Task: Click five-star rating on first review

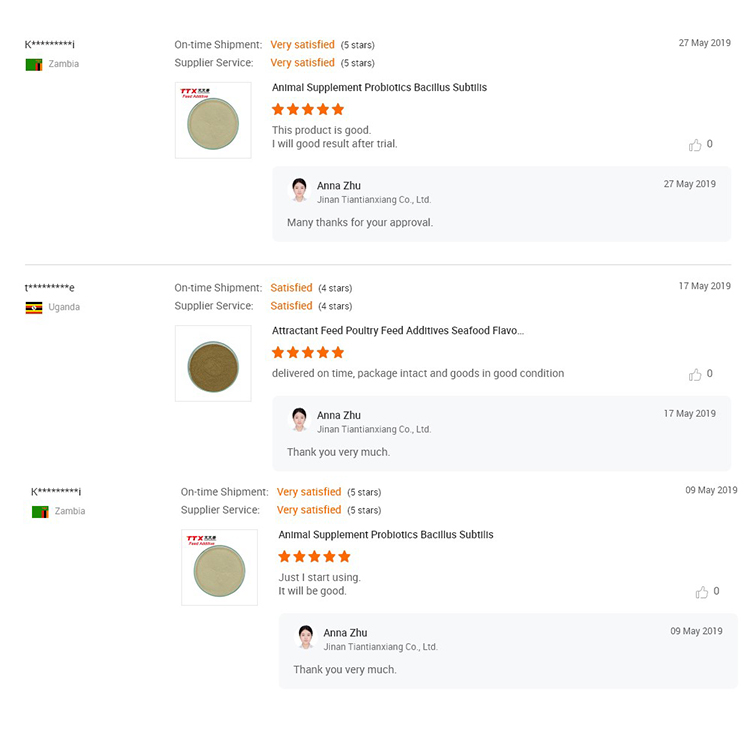Action: [308, 110]
